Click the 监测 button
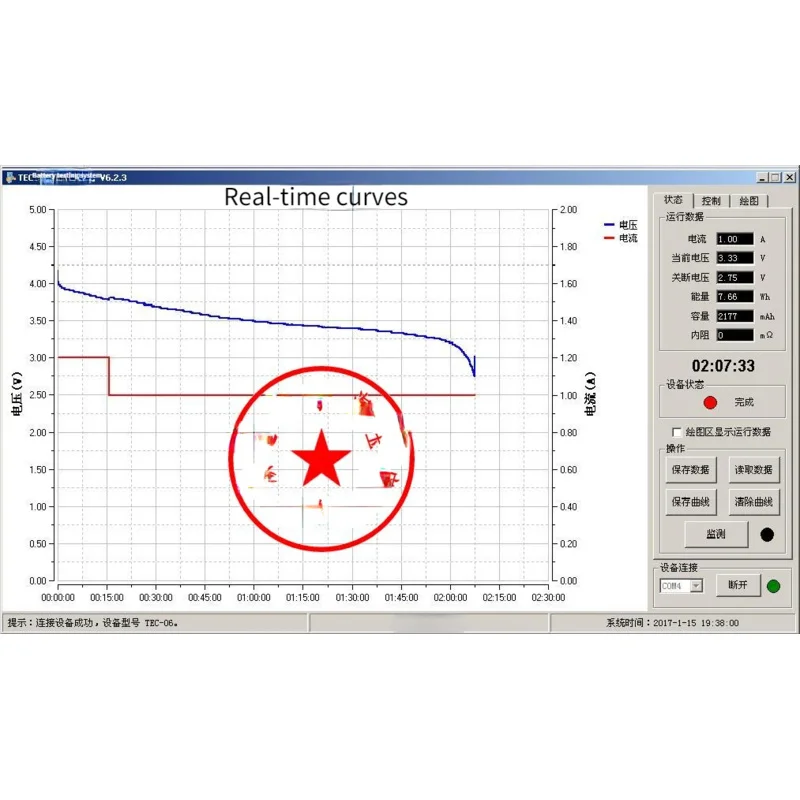800x800 pixels. click(x=716, y=534)
